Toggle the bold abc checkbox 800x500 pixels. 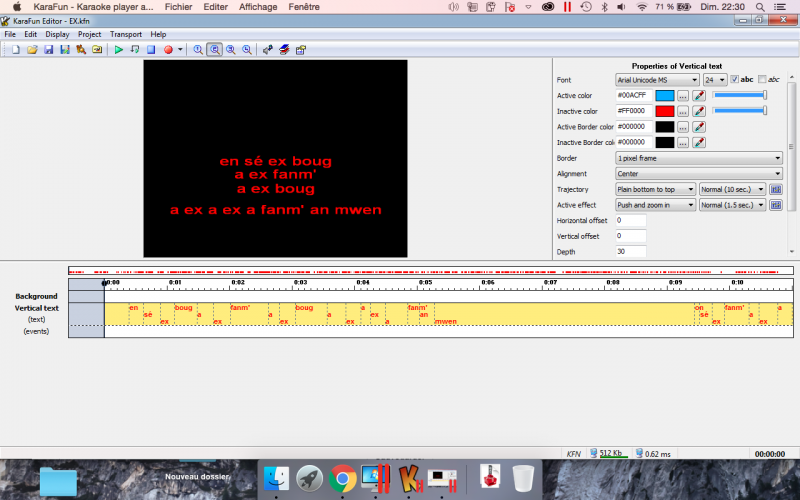pyautogui.click(x=734, y=79)
